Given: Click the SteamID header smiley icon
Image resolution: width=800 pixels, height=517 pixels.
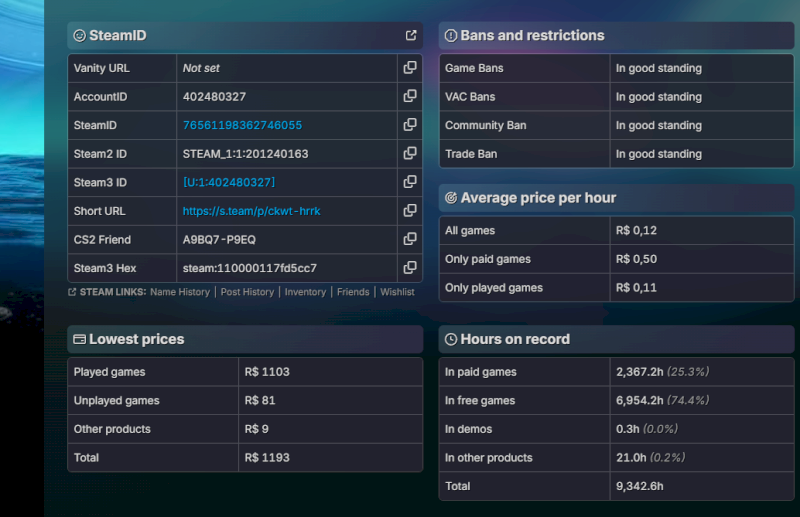Looking at the screenshot, I should [80, 35].
